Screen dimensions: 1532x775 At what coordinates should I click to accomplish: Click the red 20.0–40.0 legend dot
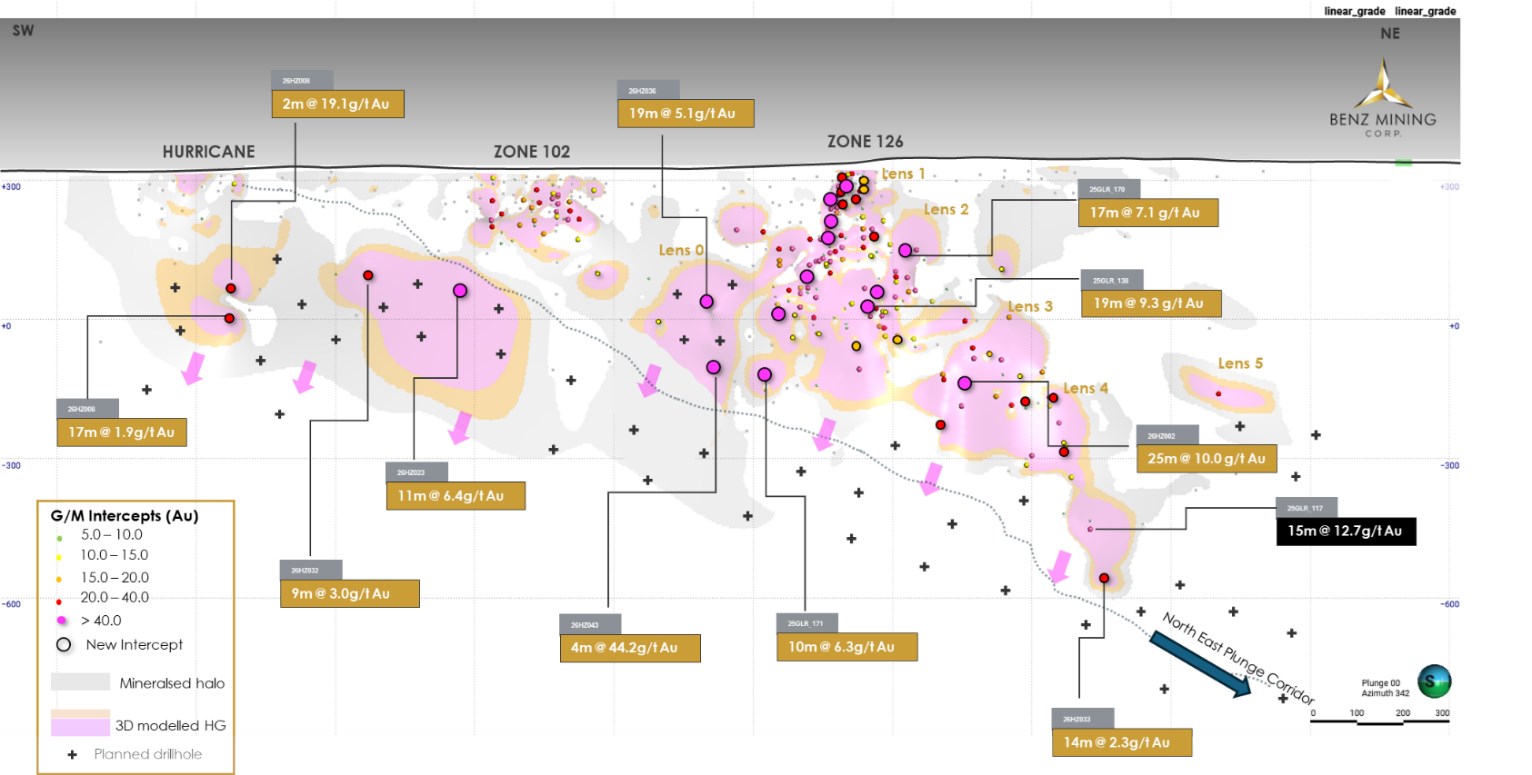click(60, 598)
